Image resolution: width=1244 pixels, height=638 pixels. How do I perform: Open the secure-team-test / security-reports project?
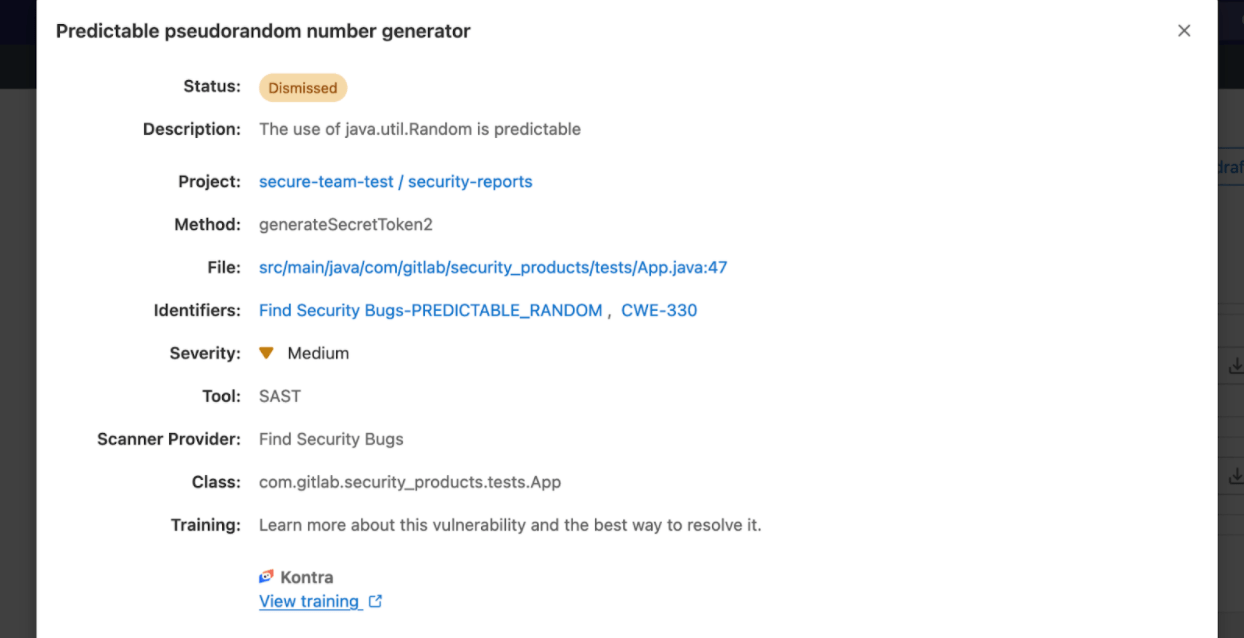(396, 181)
